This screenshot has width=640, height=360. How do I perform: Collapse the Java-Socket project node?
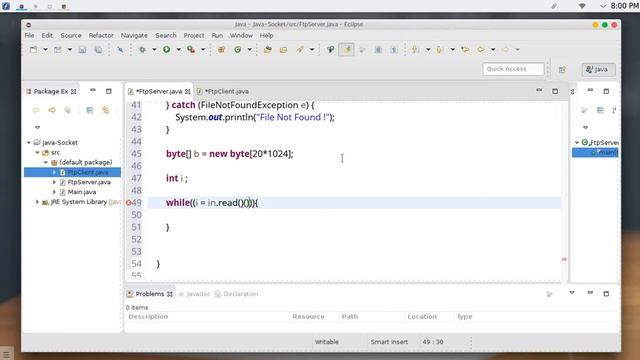coord(29,142)
